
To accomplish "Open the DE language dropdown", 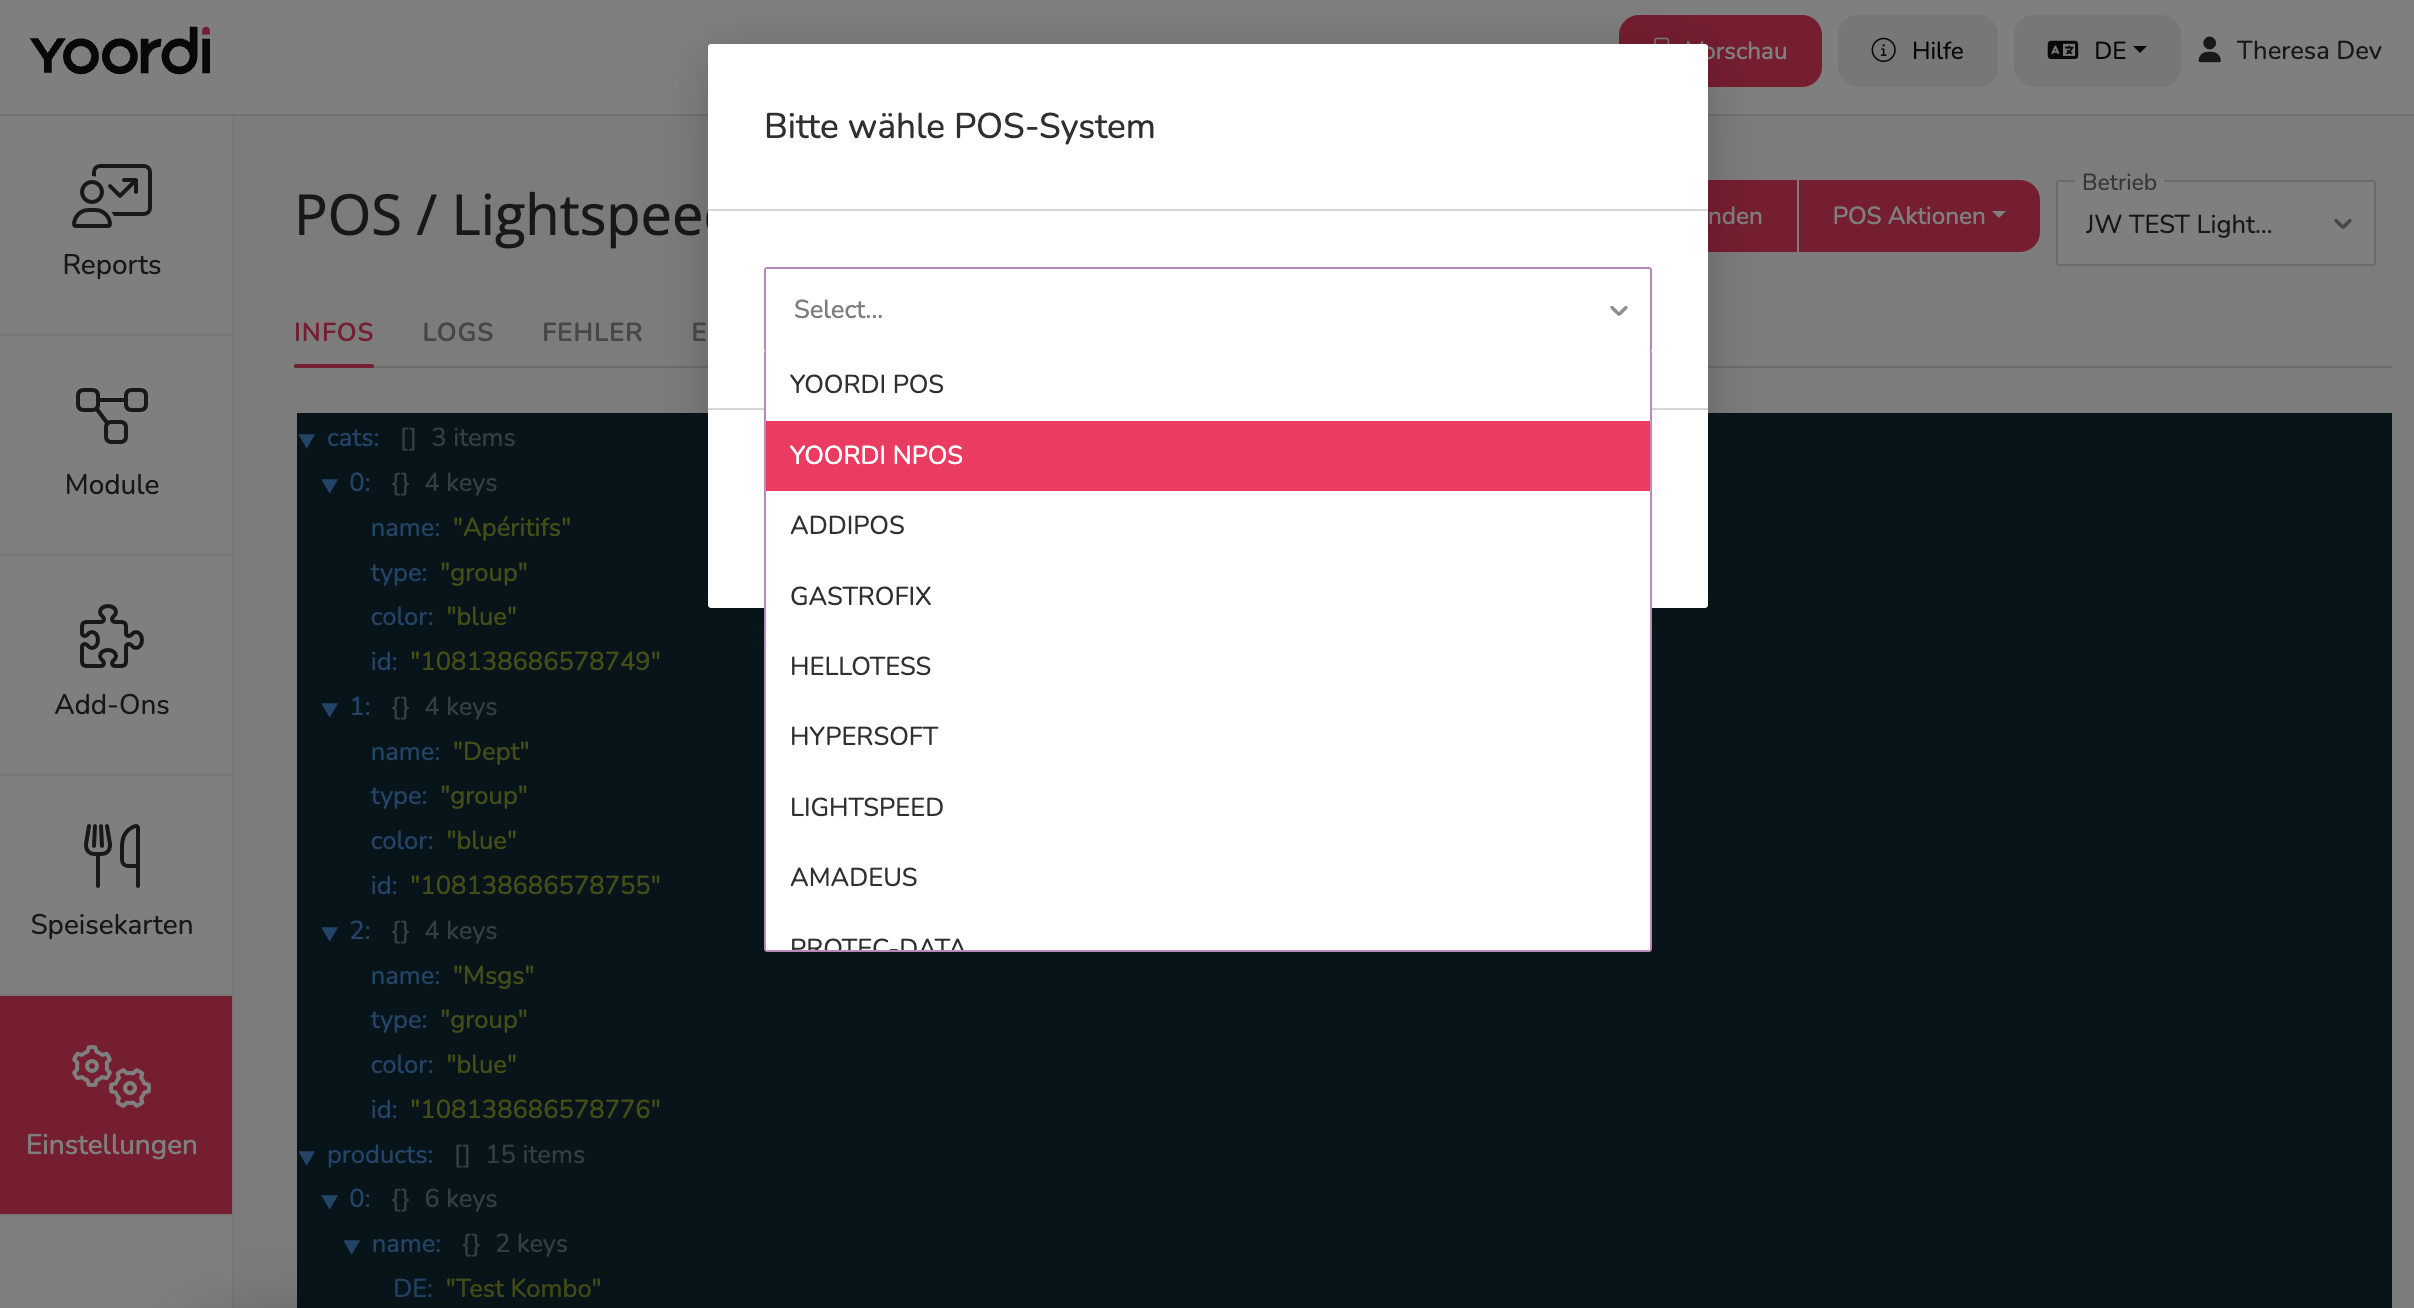I will point(2097,50).
